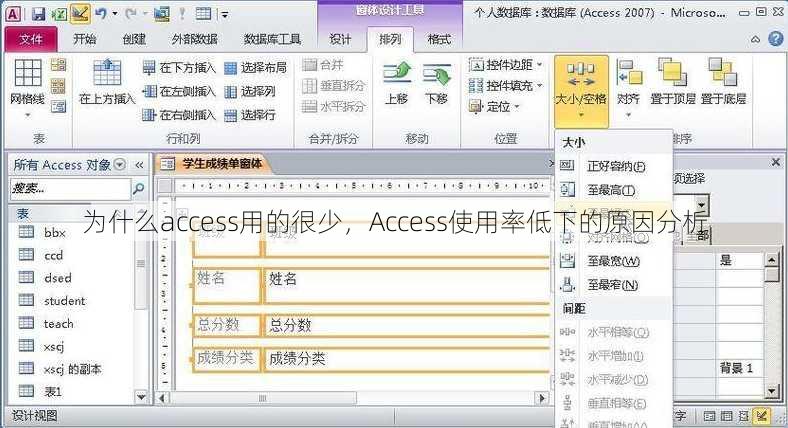The width and height of the screenshot is (788, 428).
Task: Click the 学生成绩单窗体 form tab
Action: tap(213, 163)
